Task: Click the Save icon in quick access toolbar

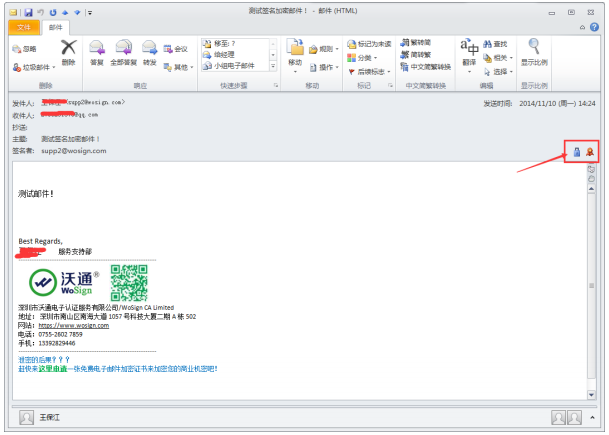Action: (x=29, y=11)
